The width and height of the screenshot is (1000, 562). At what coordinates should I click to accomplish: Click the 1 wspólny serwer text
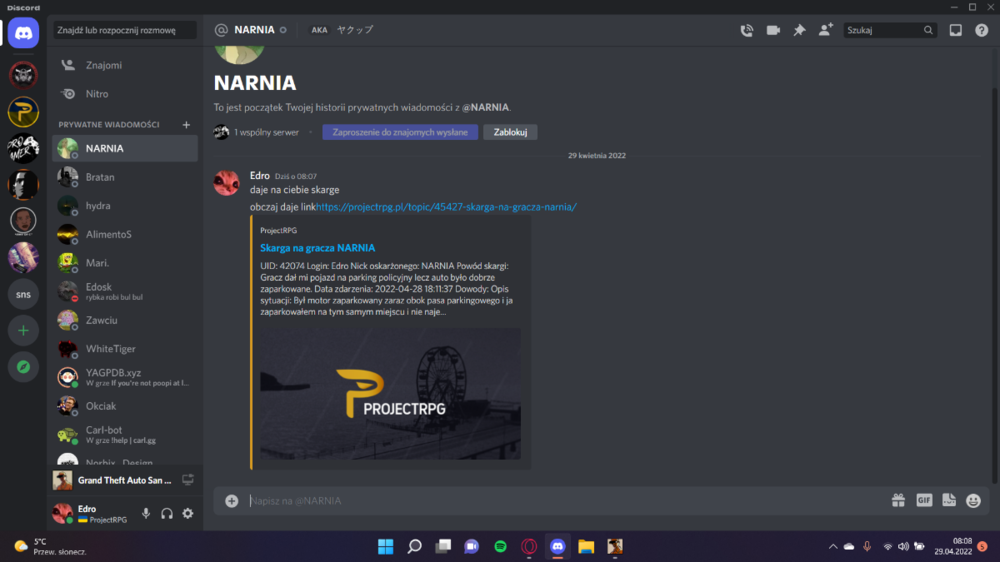(266, 132)
